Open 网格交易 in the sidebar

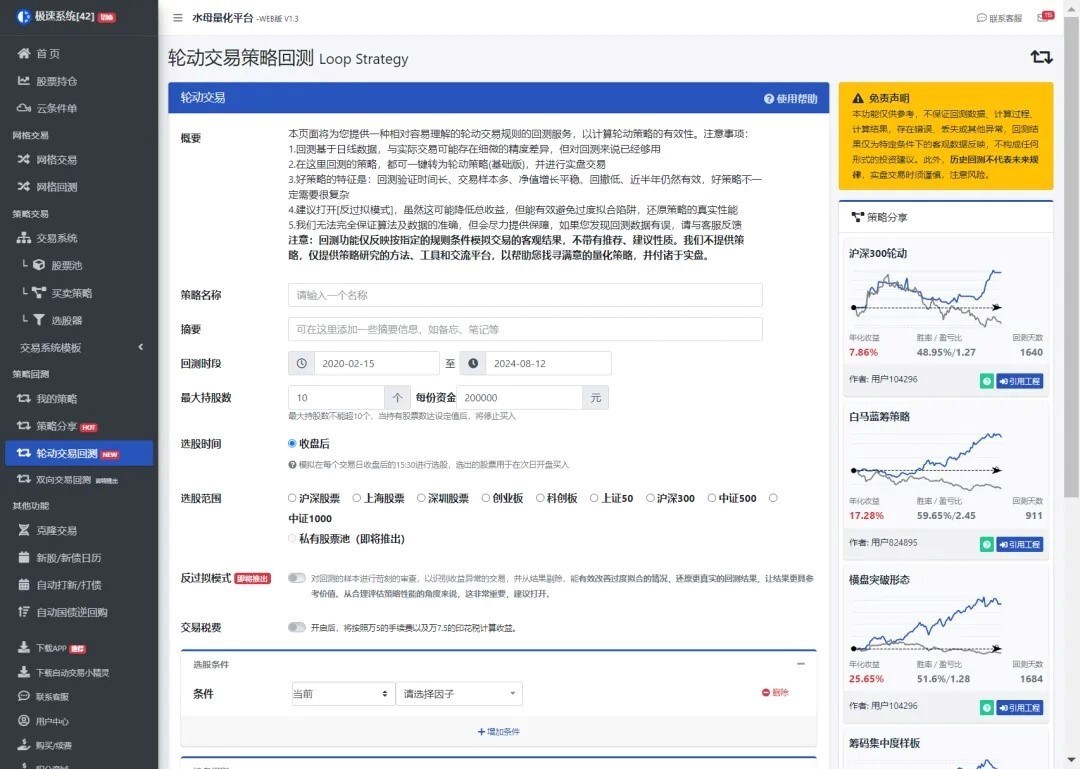[56, 159]
